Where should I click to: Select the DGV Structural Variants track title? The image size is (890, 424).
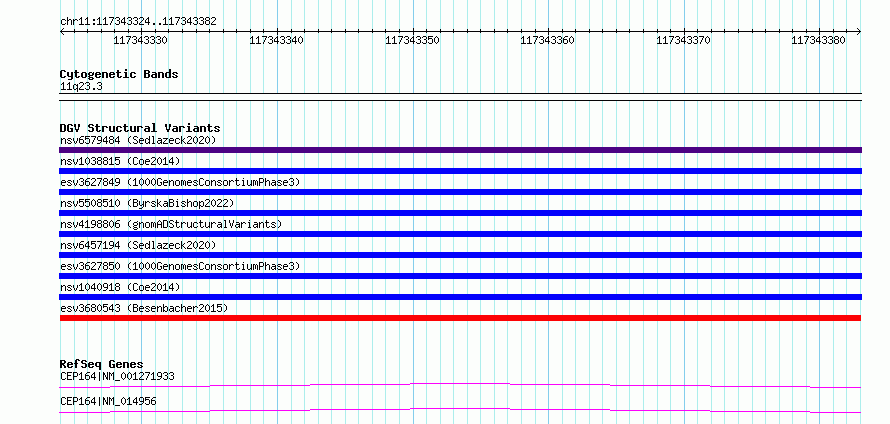pyautogui.click(x=140, y=128)
